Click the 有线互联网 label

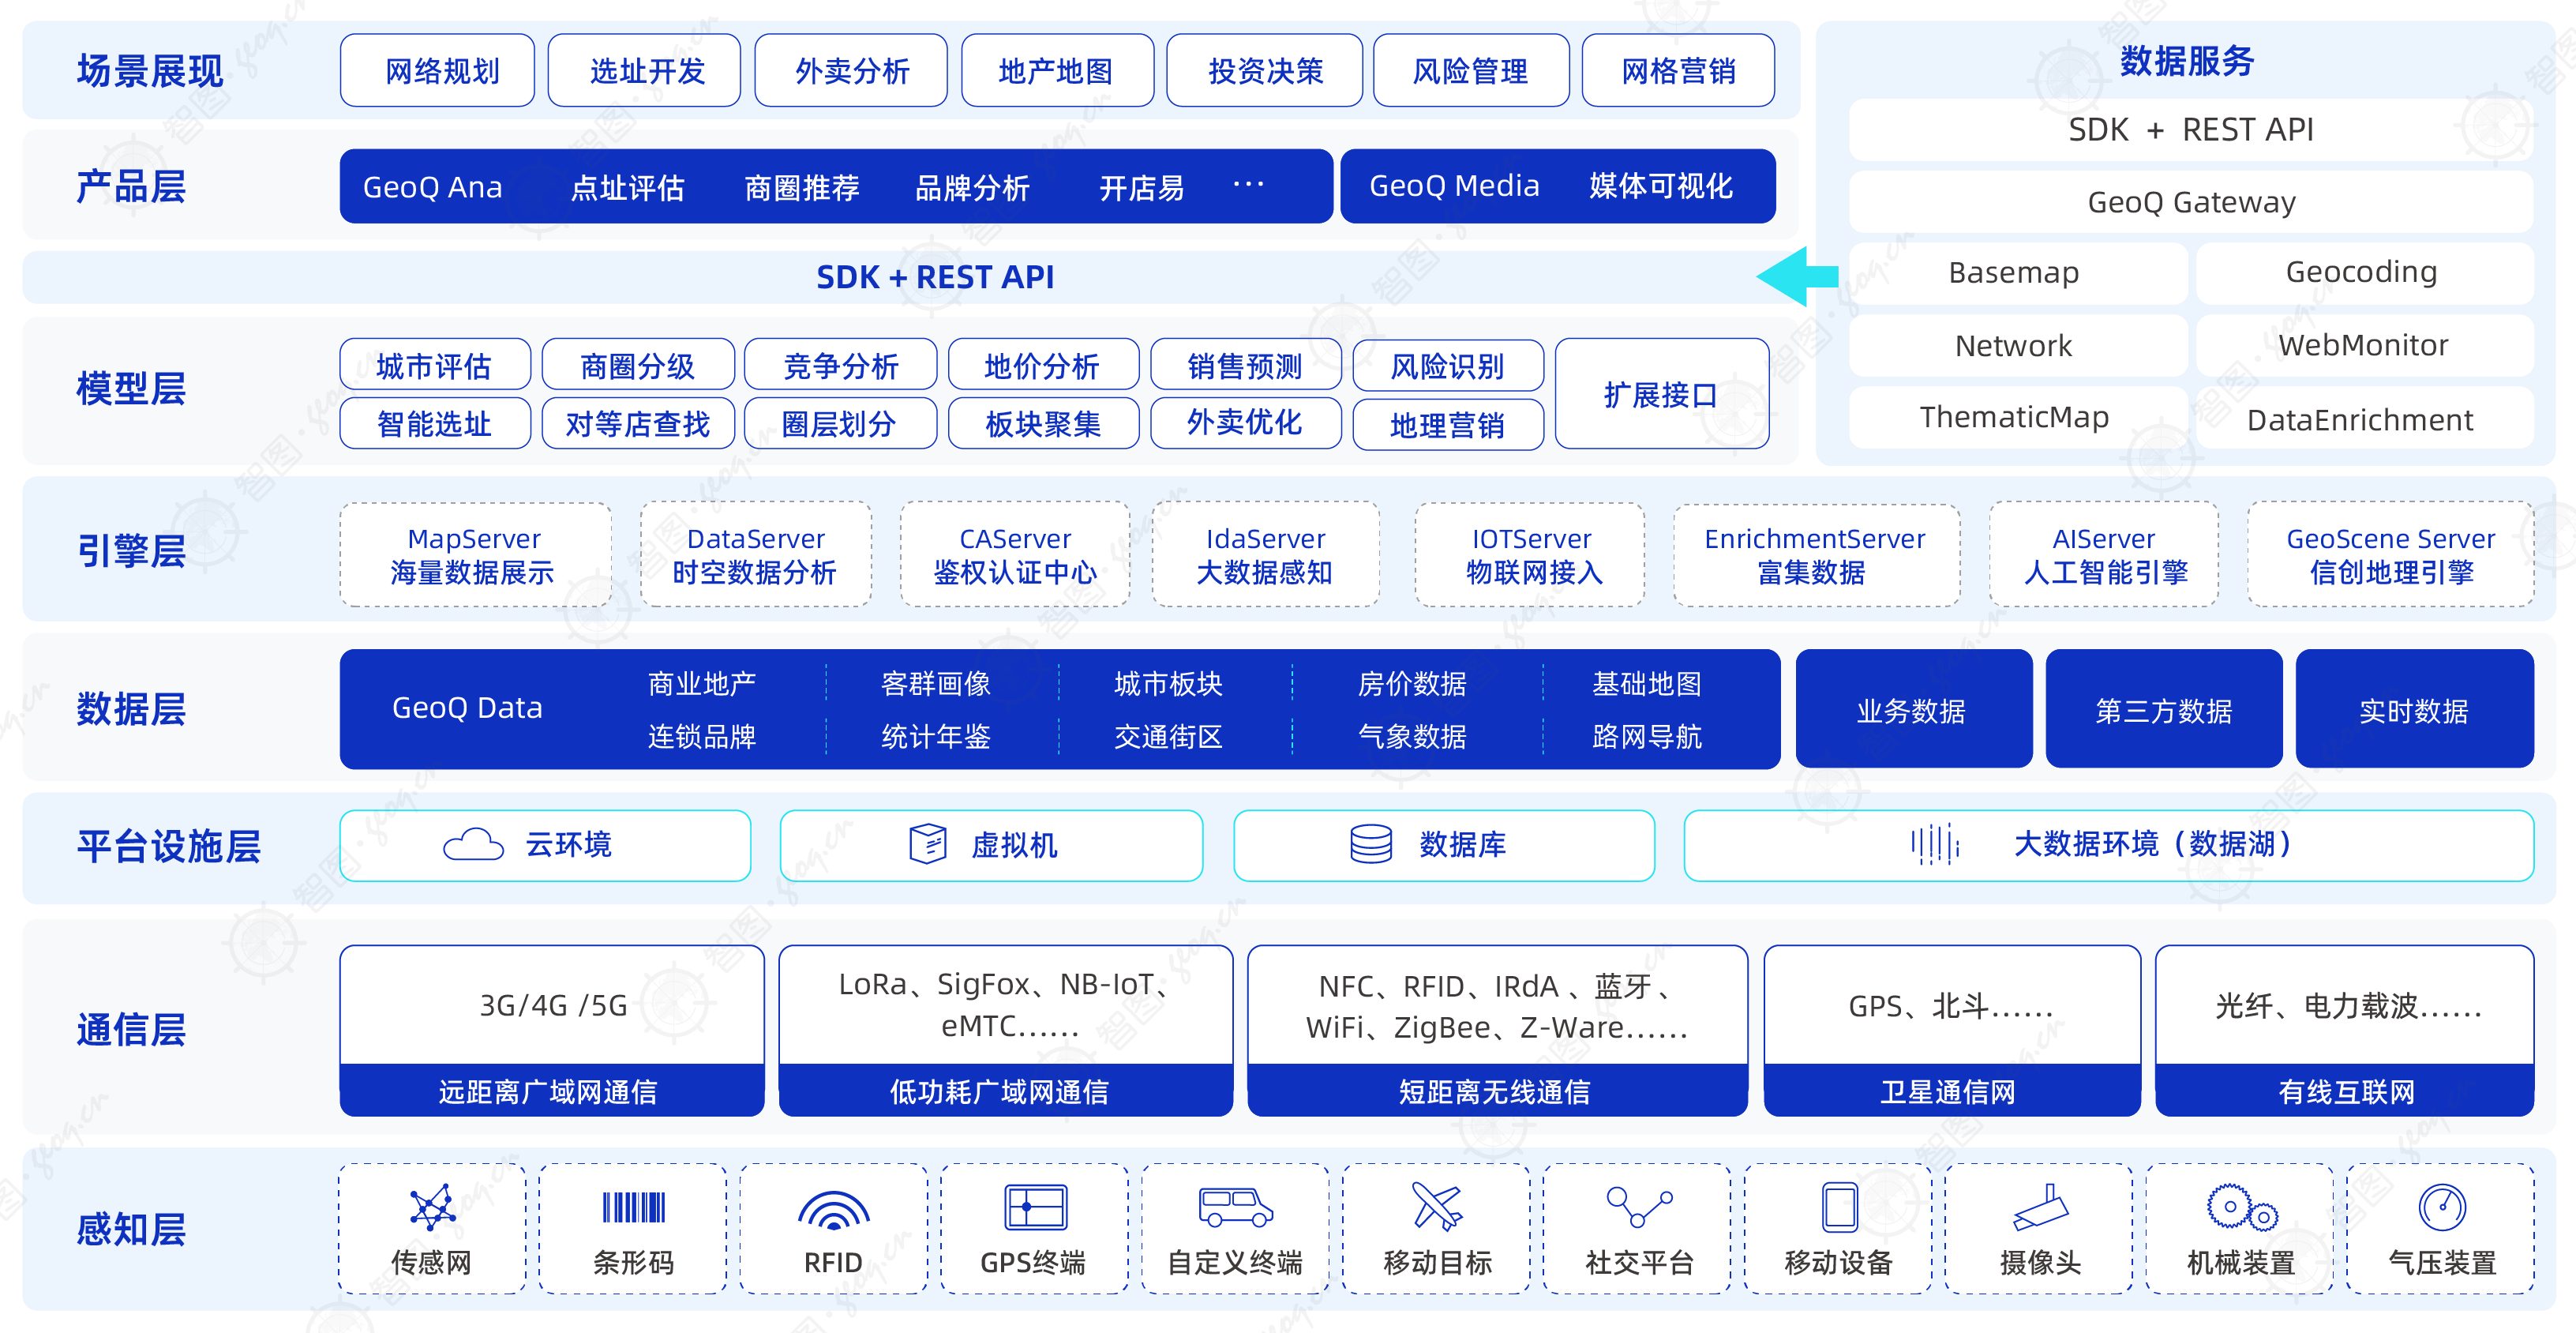tap(2346, 1091)
